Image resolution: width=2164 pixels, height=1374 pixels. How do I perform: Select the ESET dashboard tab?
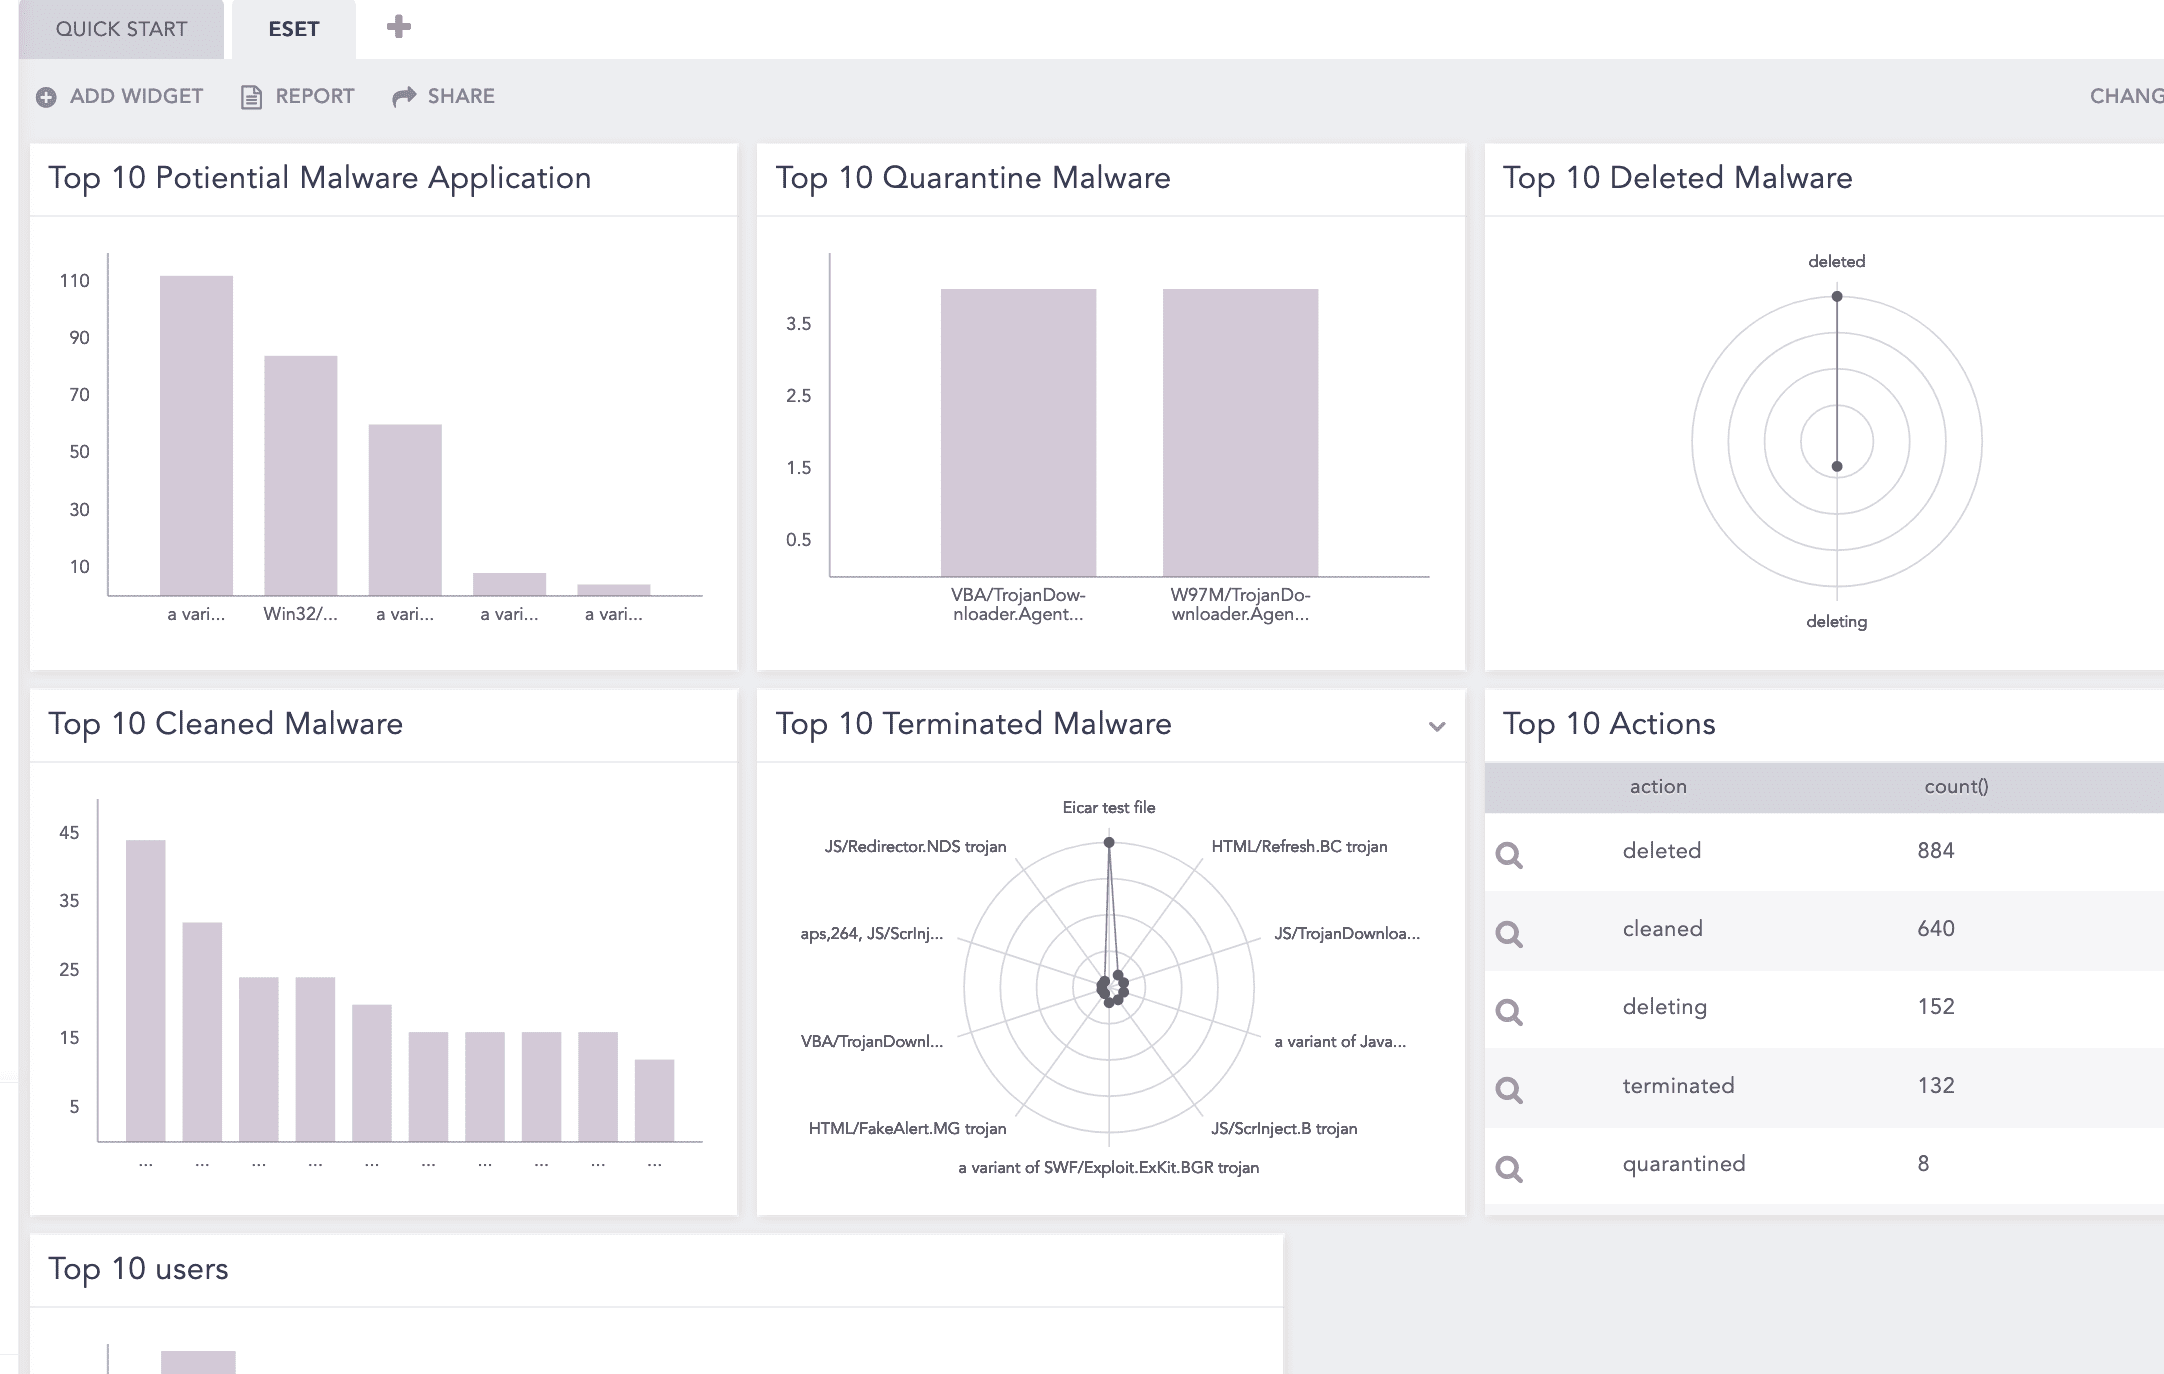293,29
